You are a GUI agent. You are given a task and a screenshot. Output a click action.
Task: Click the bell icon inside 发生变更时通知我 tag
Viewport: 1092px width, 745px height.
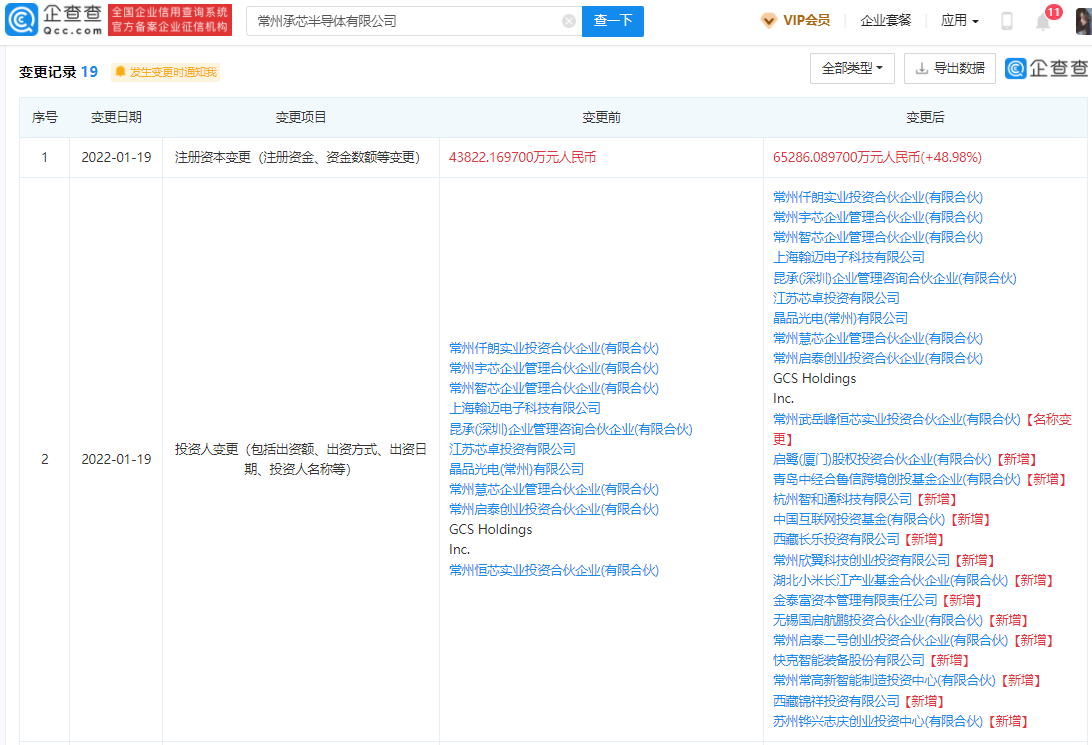[118, 71]
